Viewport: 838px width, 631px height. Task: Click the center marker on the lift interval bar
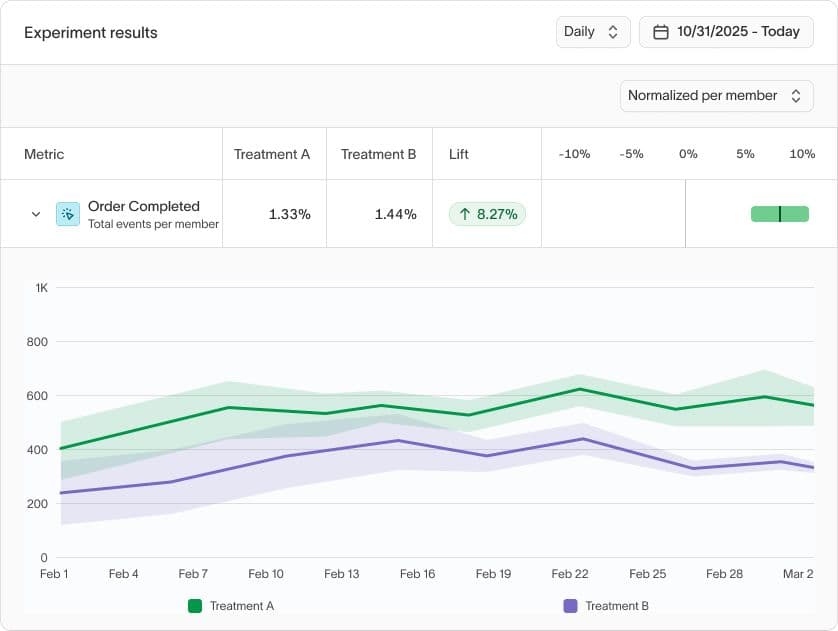[781, 214]
